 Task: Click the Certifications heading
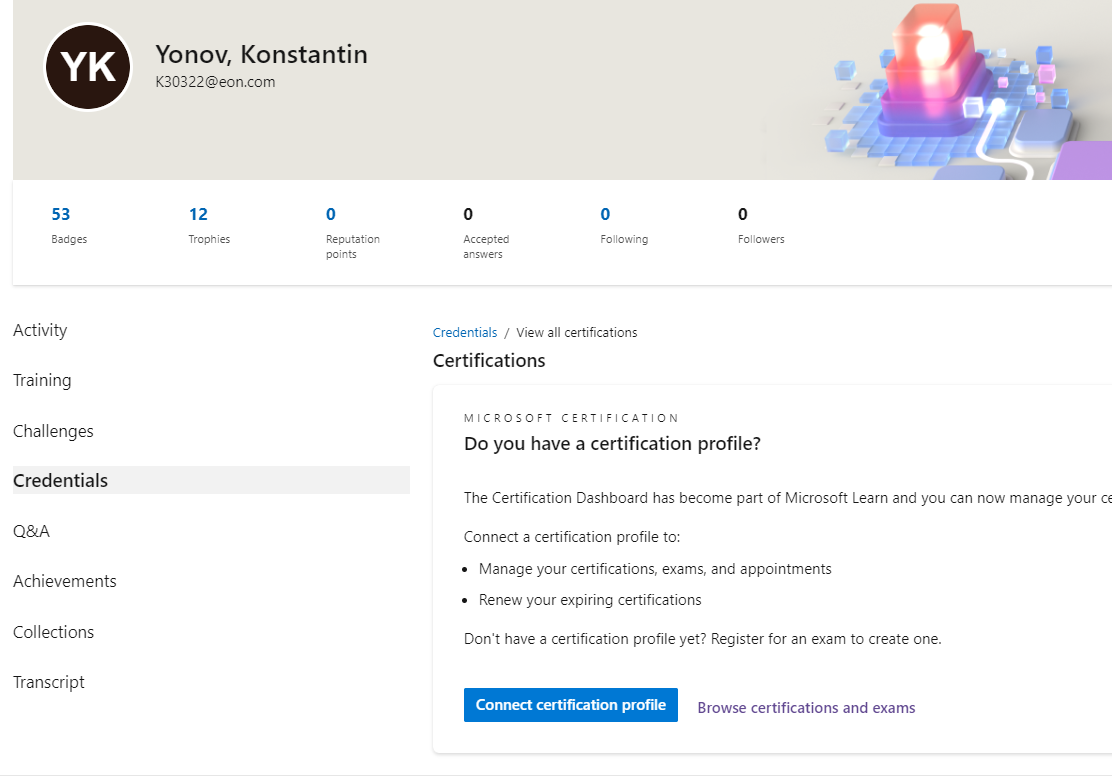[x=489, y=360]
